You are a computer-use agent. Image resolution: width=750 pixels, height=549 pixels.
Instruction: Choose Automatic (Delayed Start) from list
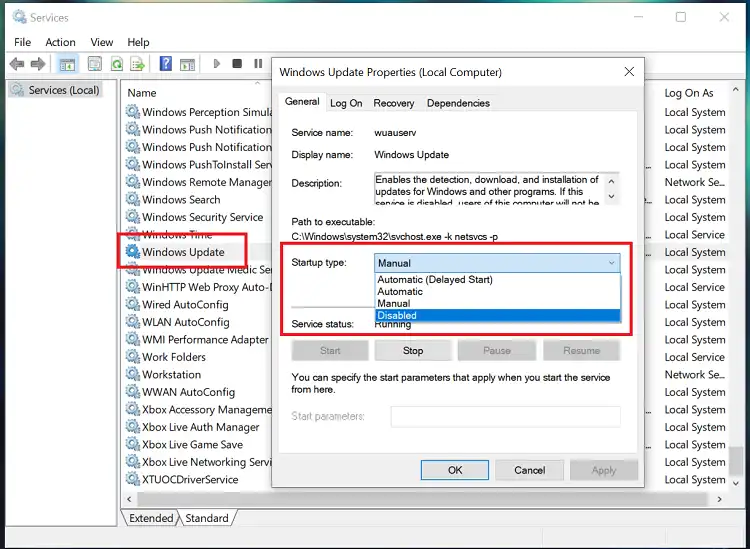pos(435,279)
